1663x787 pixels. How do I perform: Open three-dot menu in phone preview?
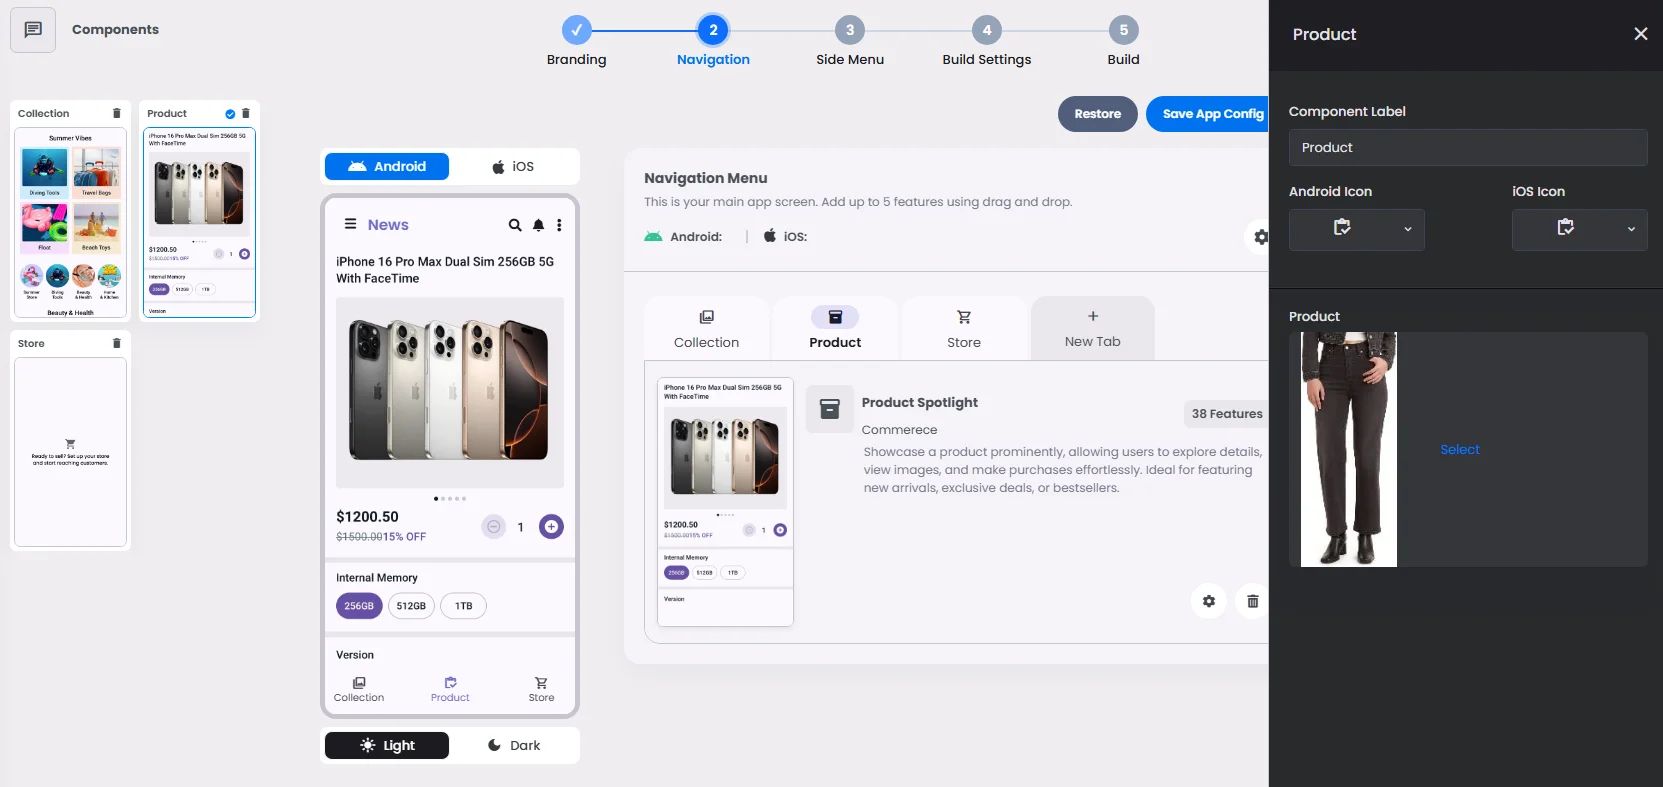(559, 225)
